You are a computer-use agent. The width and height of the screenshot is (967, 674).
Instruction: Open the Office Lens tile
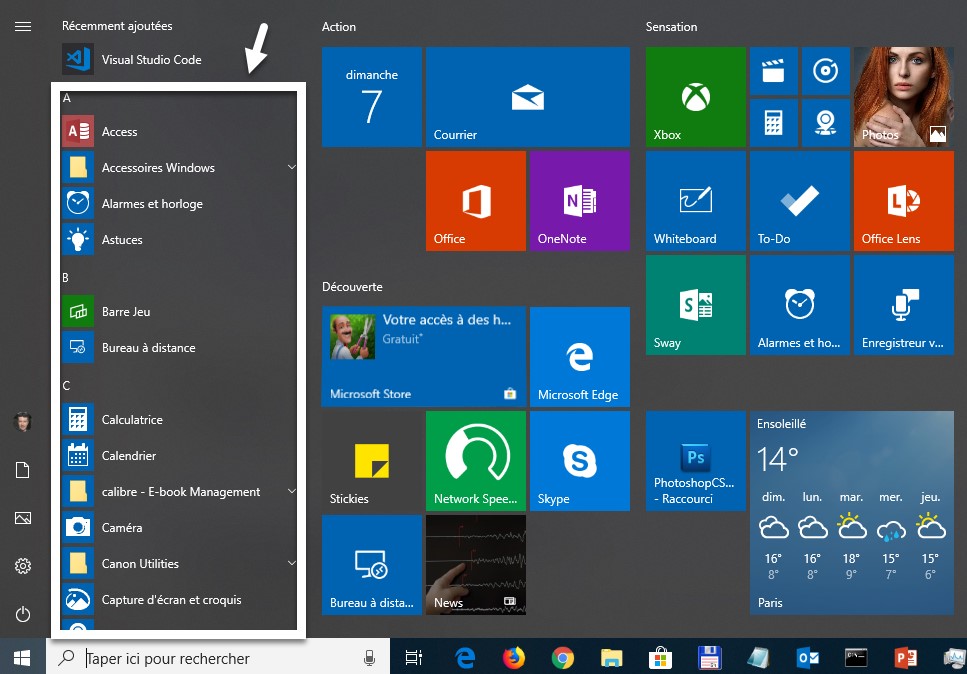tap(903, 201)
